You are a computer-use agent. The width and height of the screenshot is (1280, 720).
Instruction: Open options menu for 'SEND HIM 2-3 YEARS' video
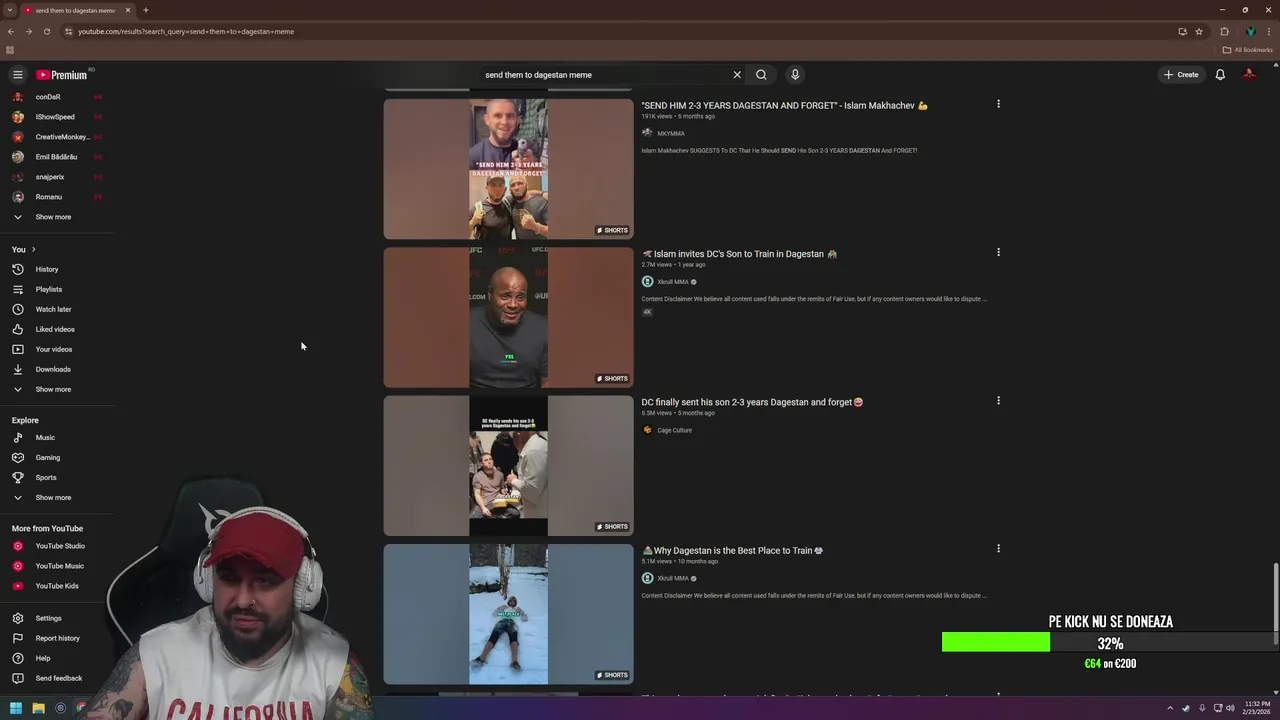coord(998,104)
